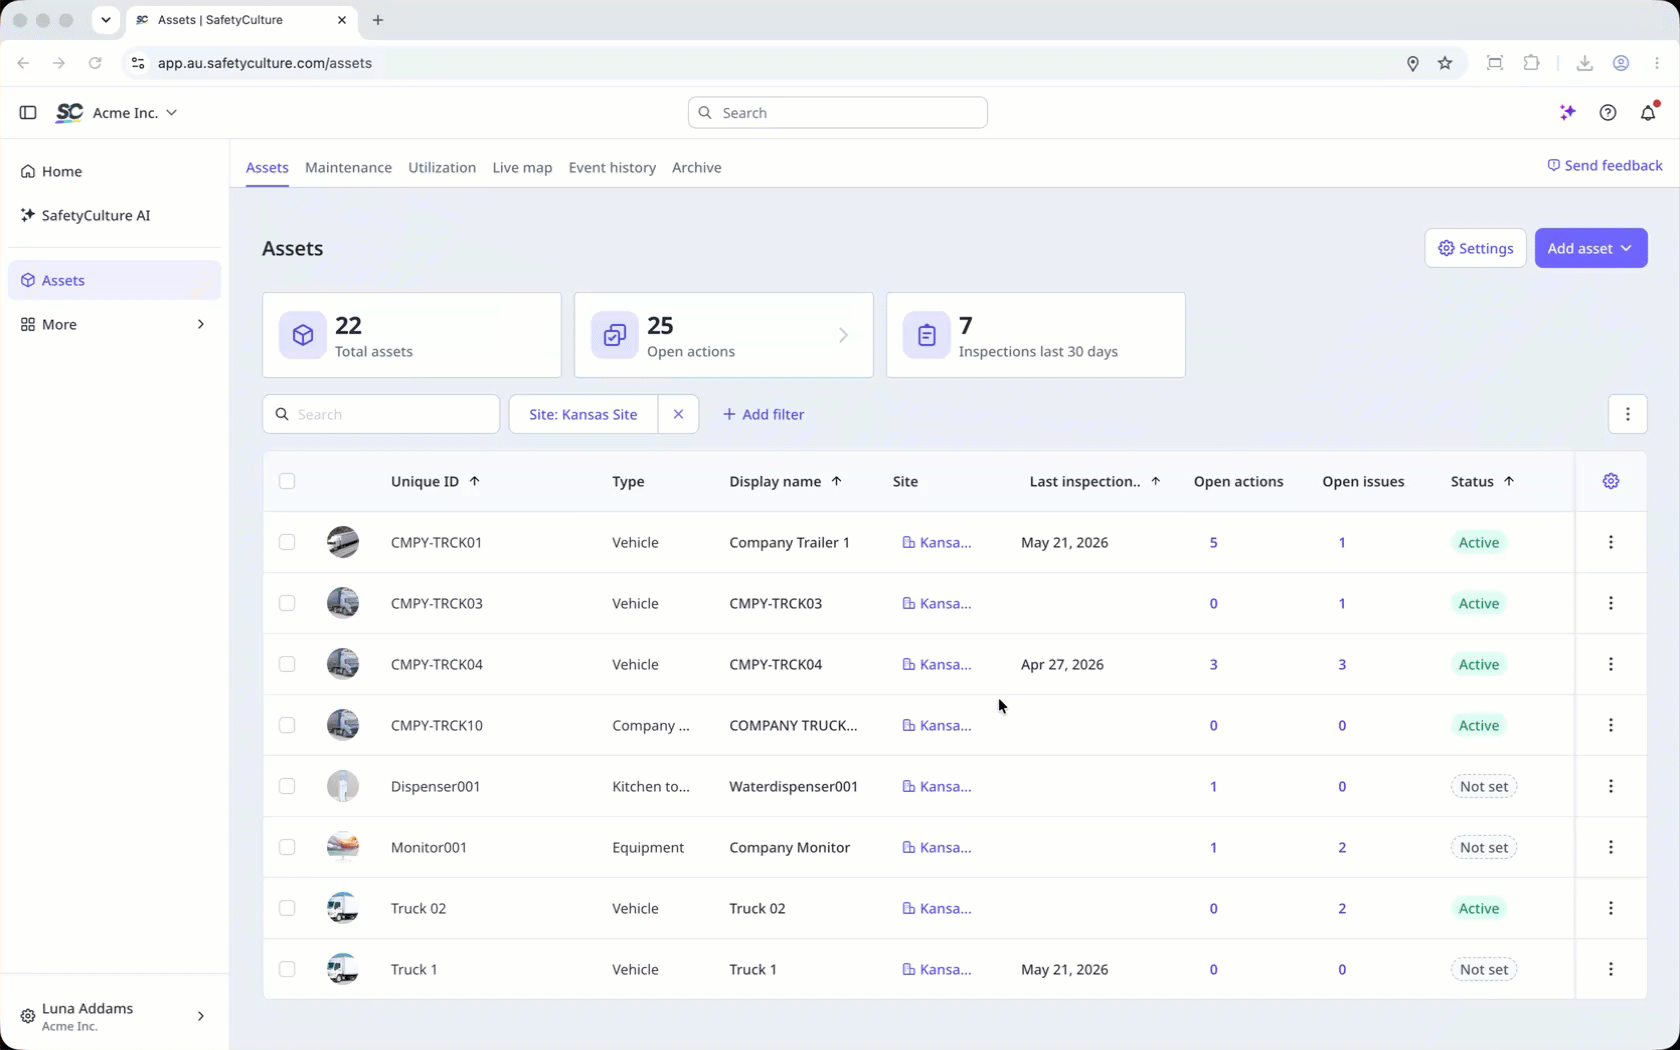
Task: Remove the Kansas Site filter with X
Action: [x=678, y=414]
